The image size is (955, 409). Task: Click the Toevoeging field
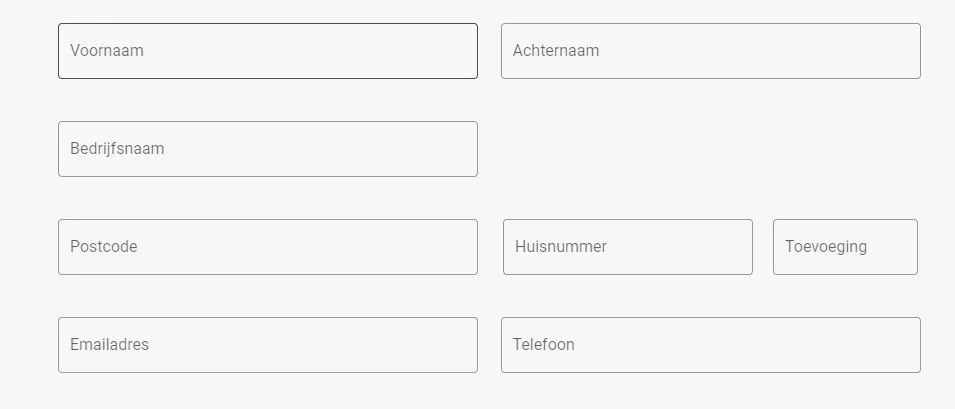[844, 247]
